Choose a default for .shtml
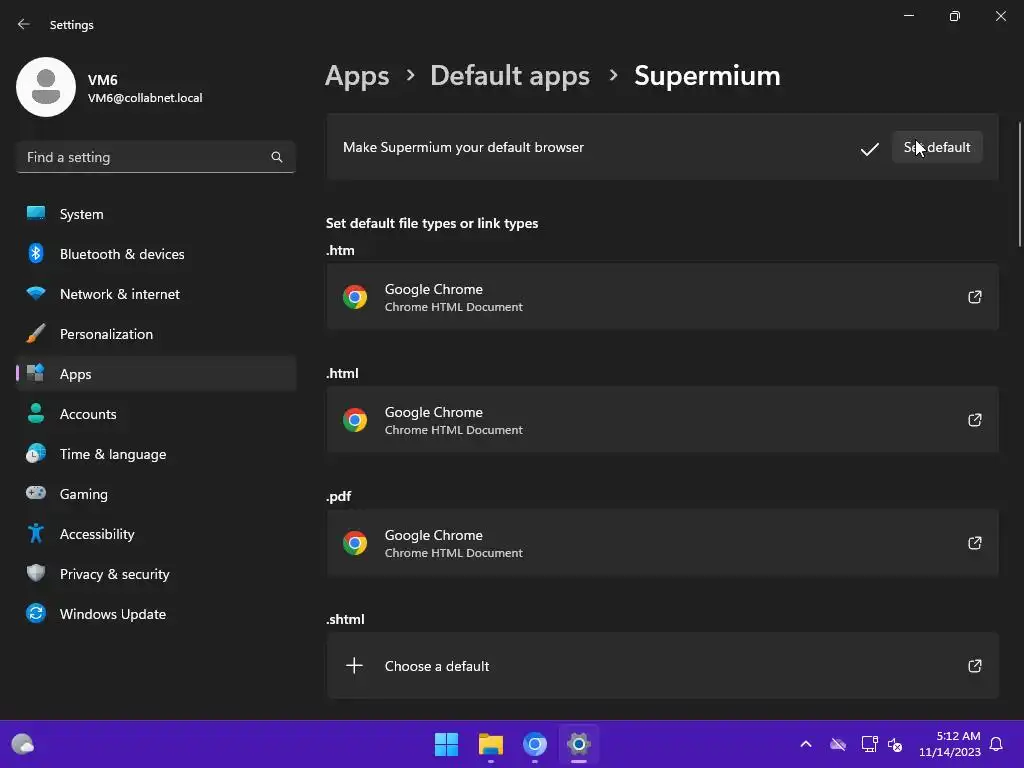1024x768 pixels. click(x=662, y=666)
